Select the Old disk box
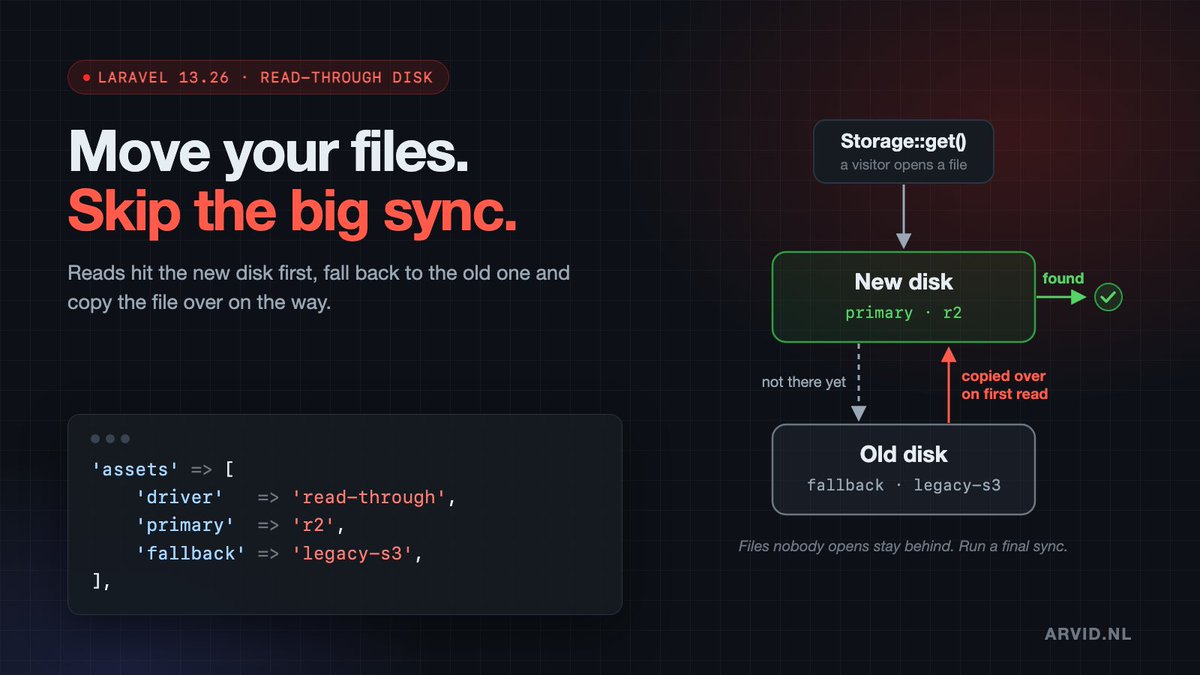The image size is (1200, 675). tap(903, 469)
